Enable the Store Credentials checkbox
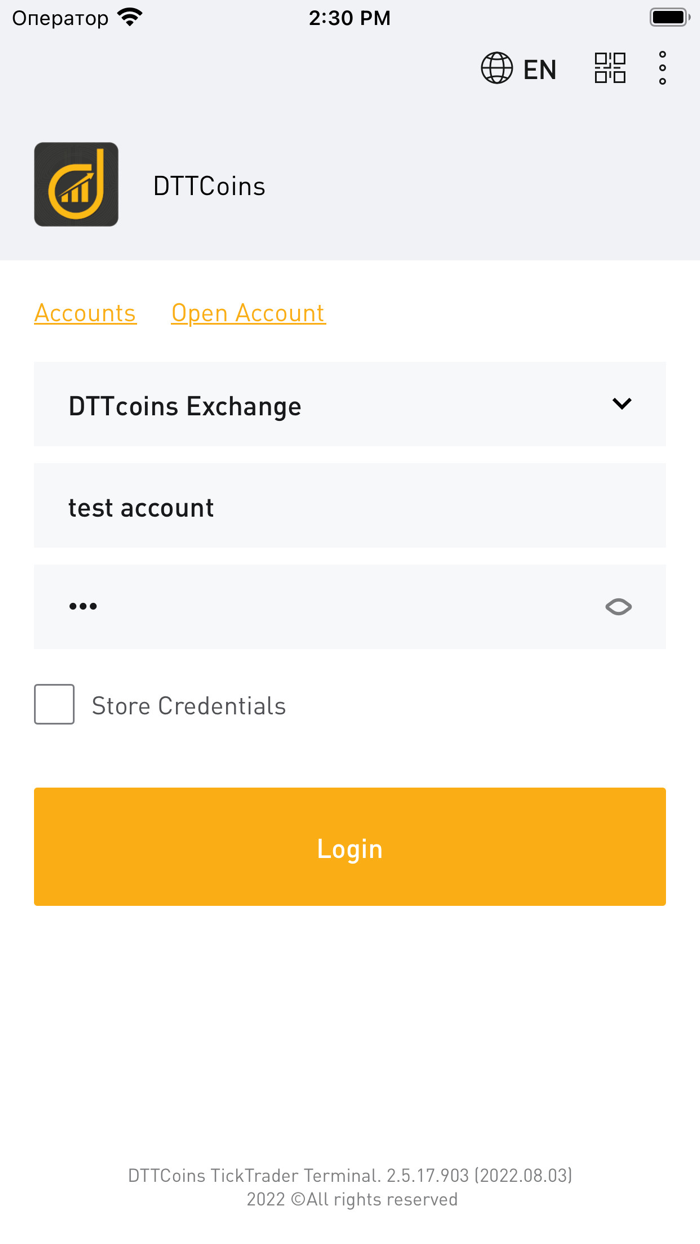Image resolution: width=700 pixels, height=1244 pixels. [x=54, y=704]
